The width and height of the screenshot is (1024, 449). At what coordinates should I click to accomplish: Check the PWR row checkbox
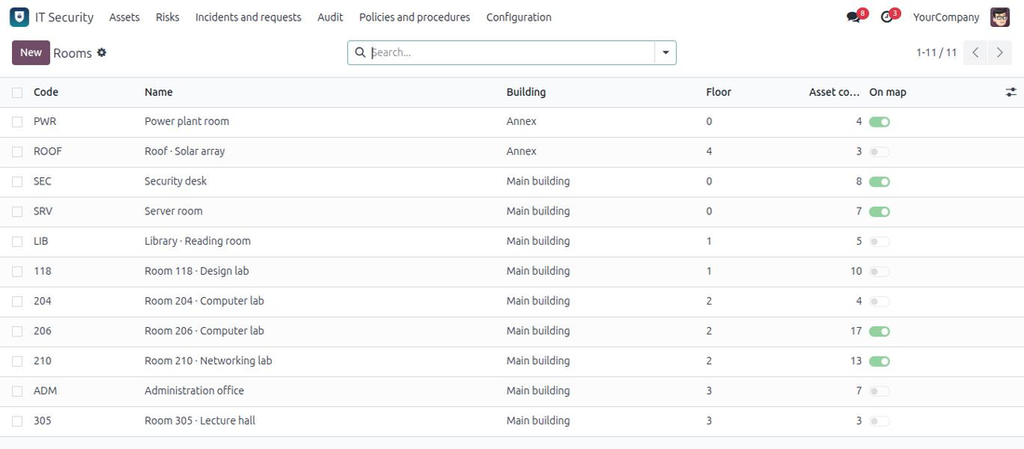pos(17,122)
